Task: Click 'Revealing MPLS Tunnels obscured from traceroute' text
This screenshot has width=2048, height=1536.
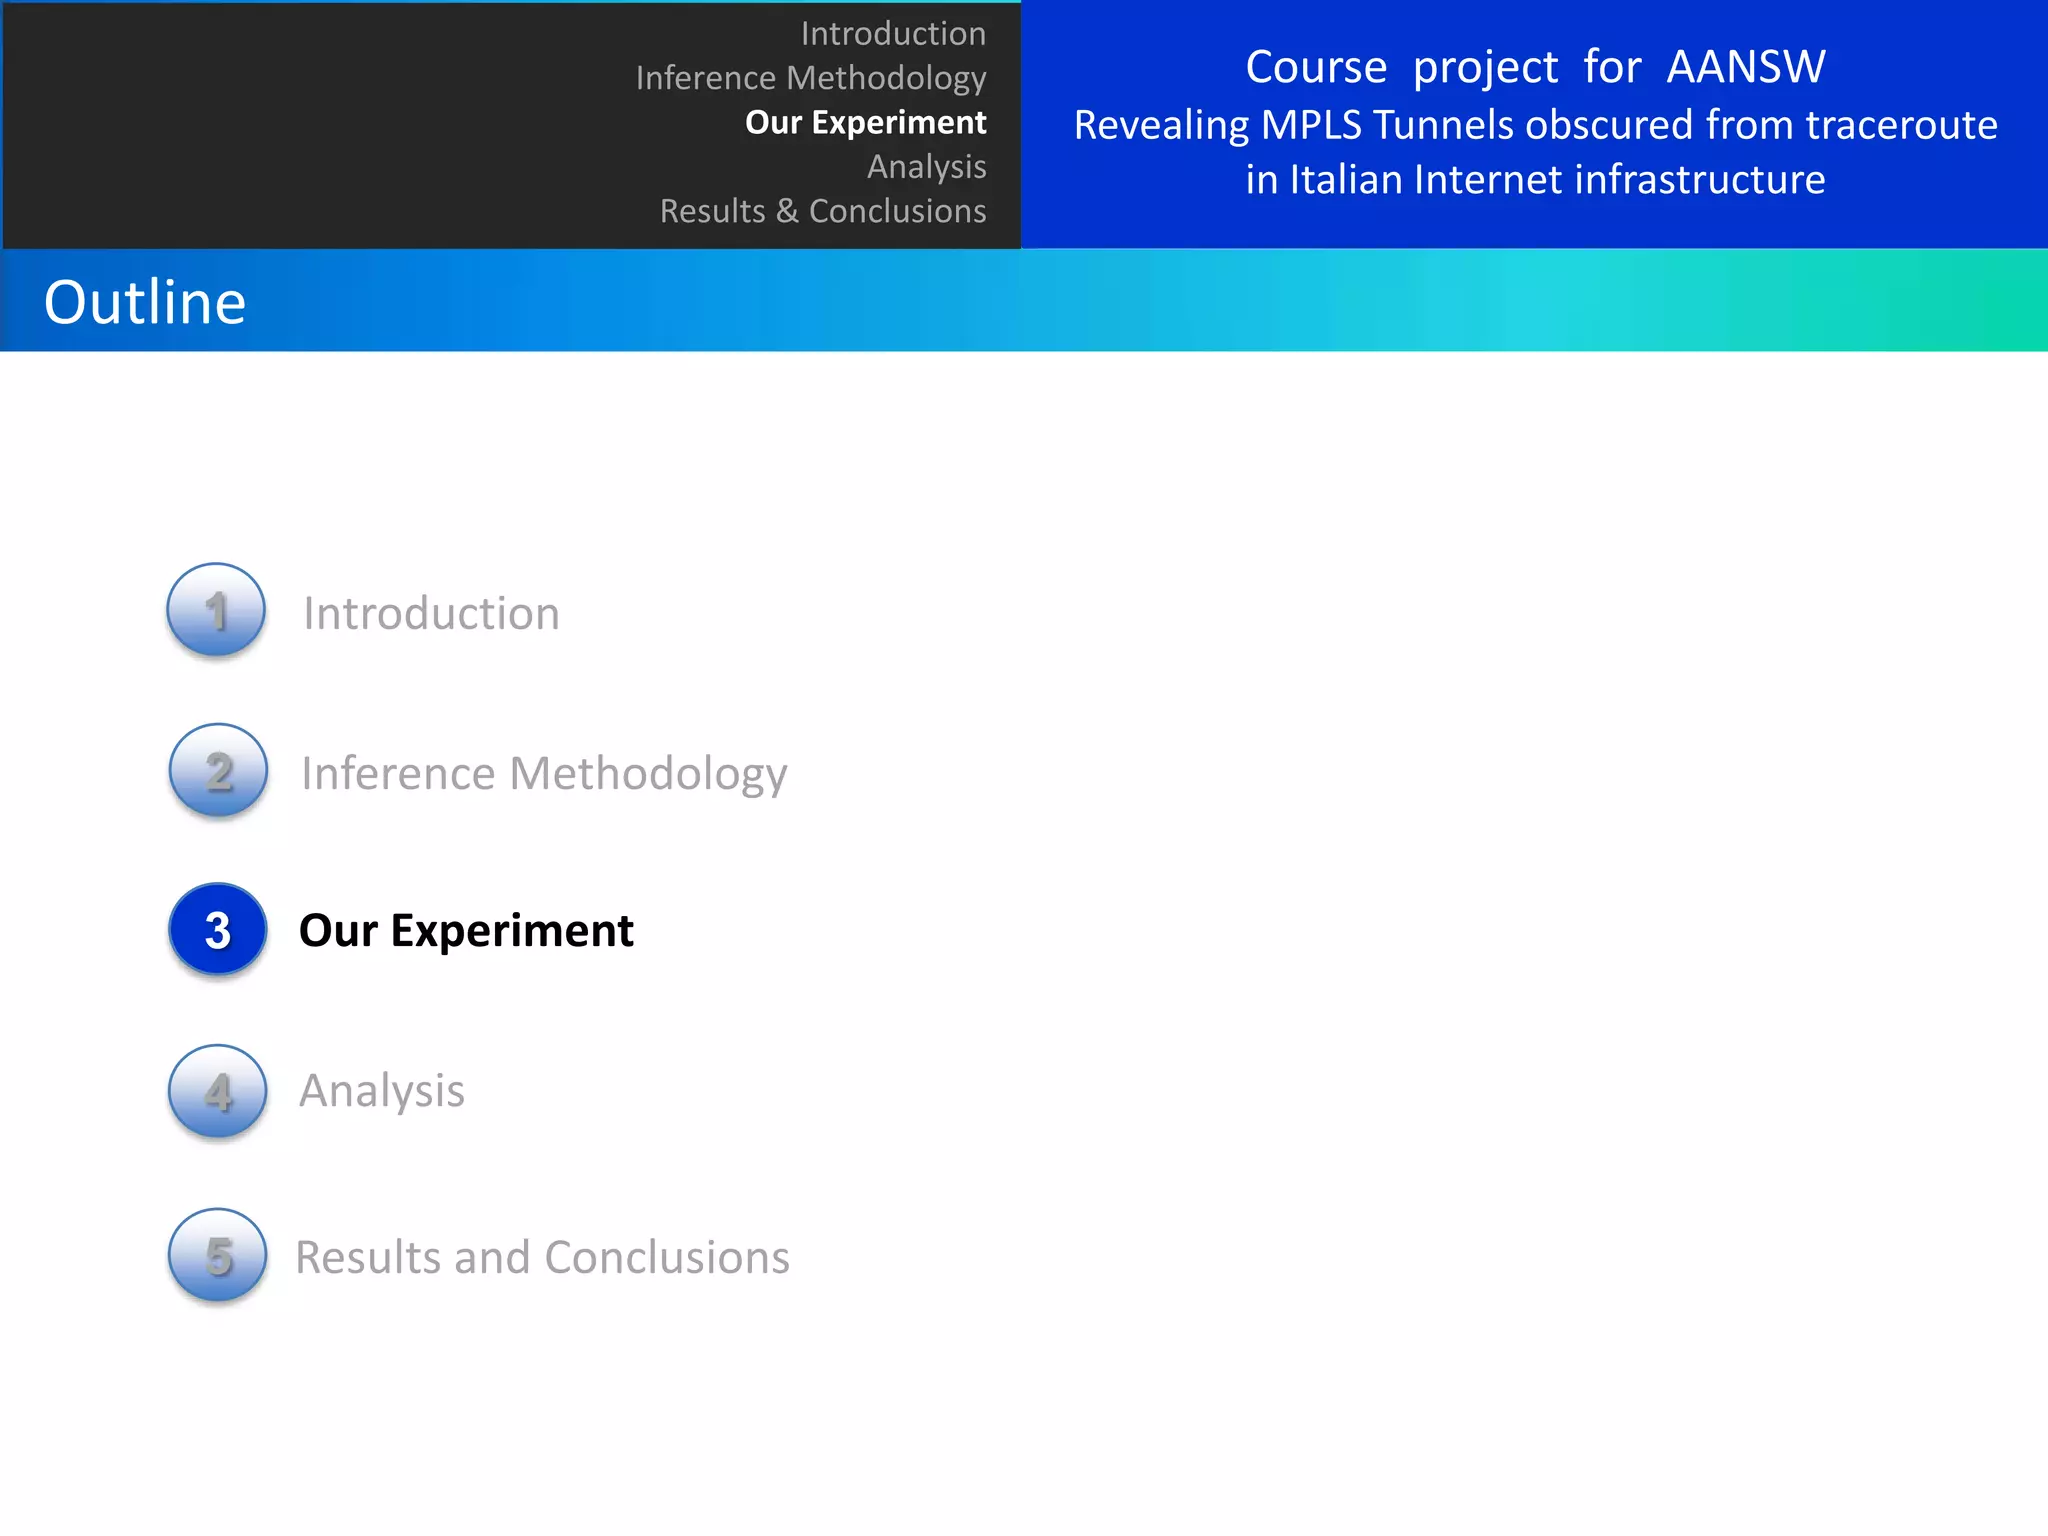Action: point(1535,125)
